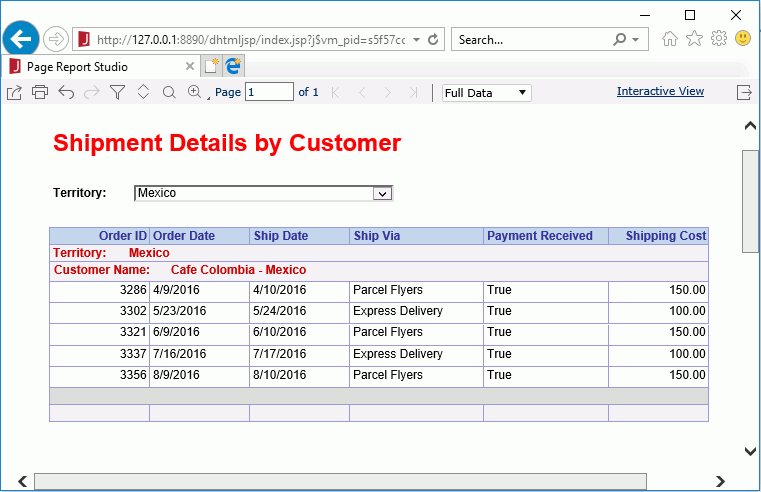The width and height of the screenshot is (761, 492).
Task: Go to last page navigation icon
Action: tap(414, 92)
